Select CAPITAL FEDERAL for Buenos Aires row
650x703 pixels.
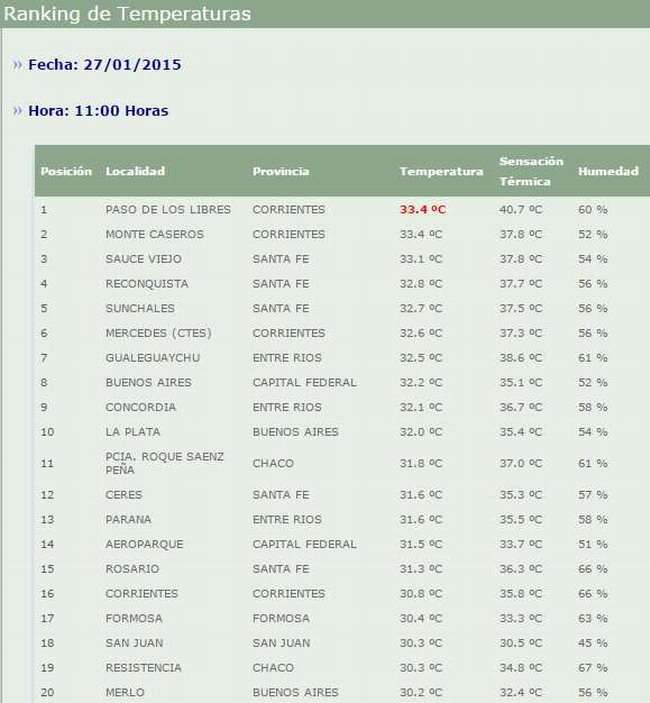304,382
